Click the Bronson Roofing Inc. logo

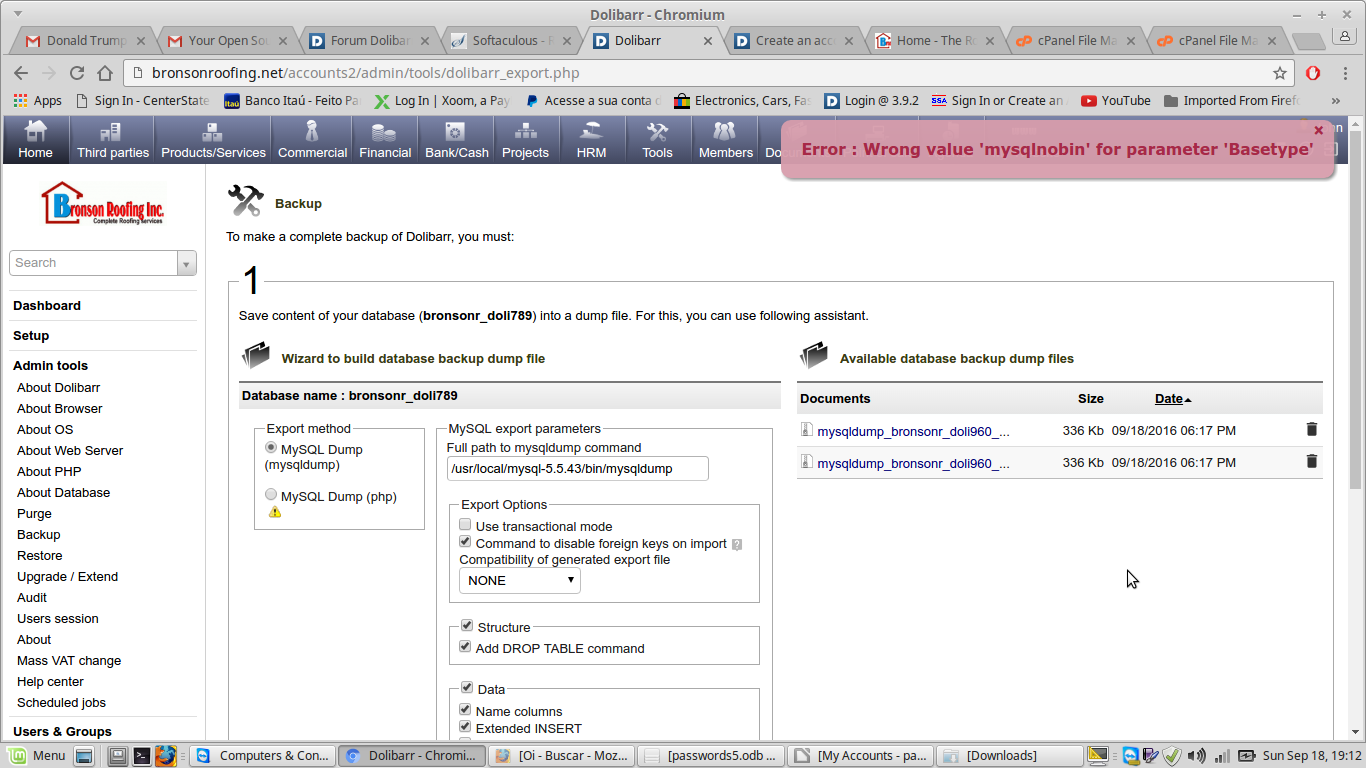point(103,204)
